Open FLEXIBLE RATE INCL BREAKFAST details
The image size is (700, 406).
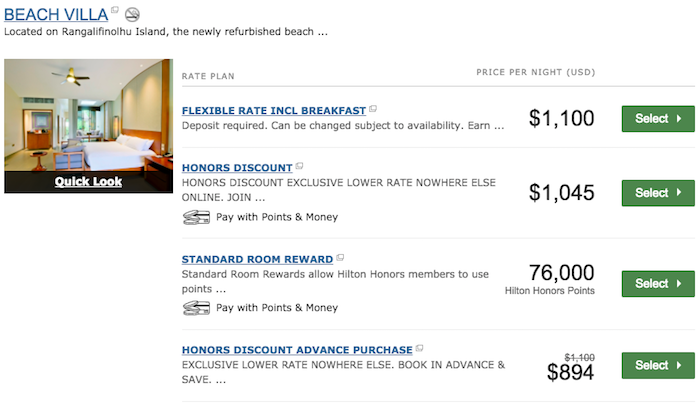274,111
